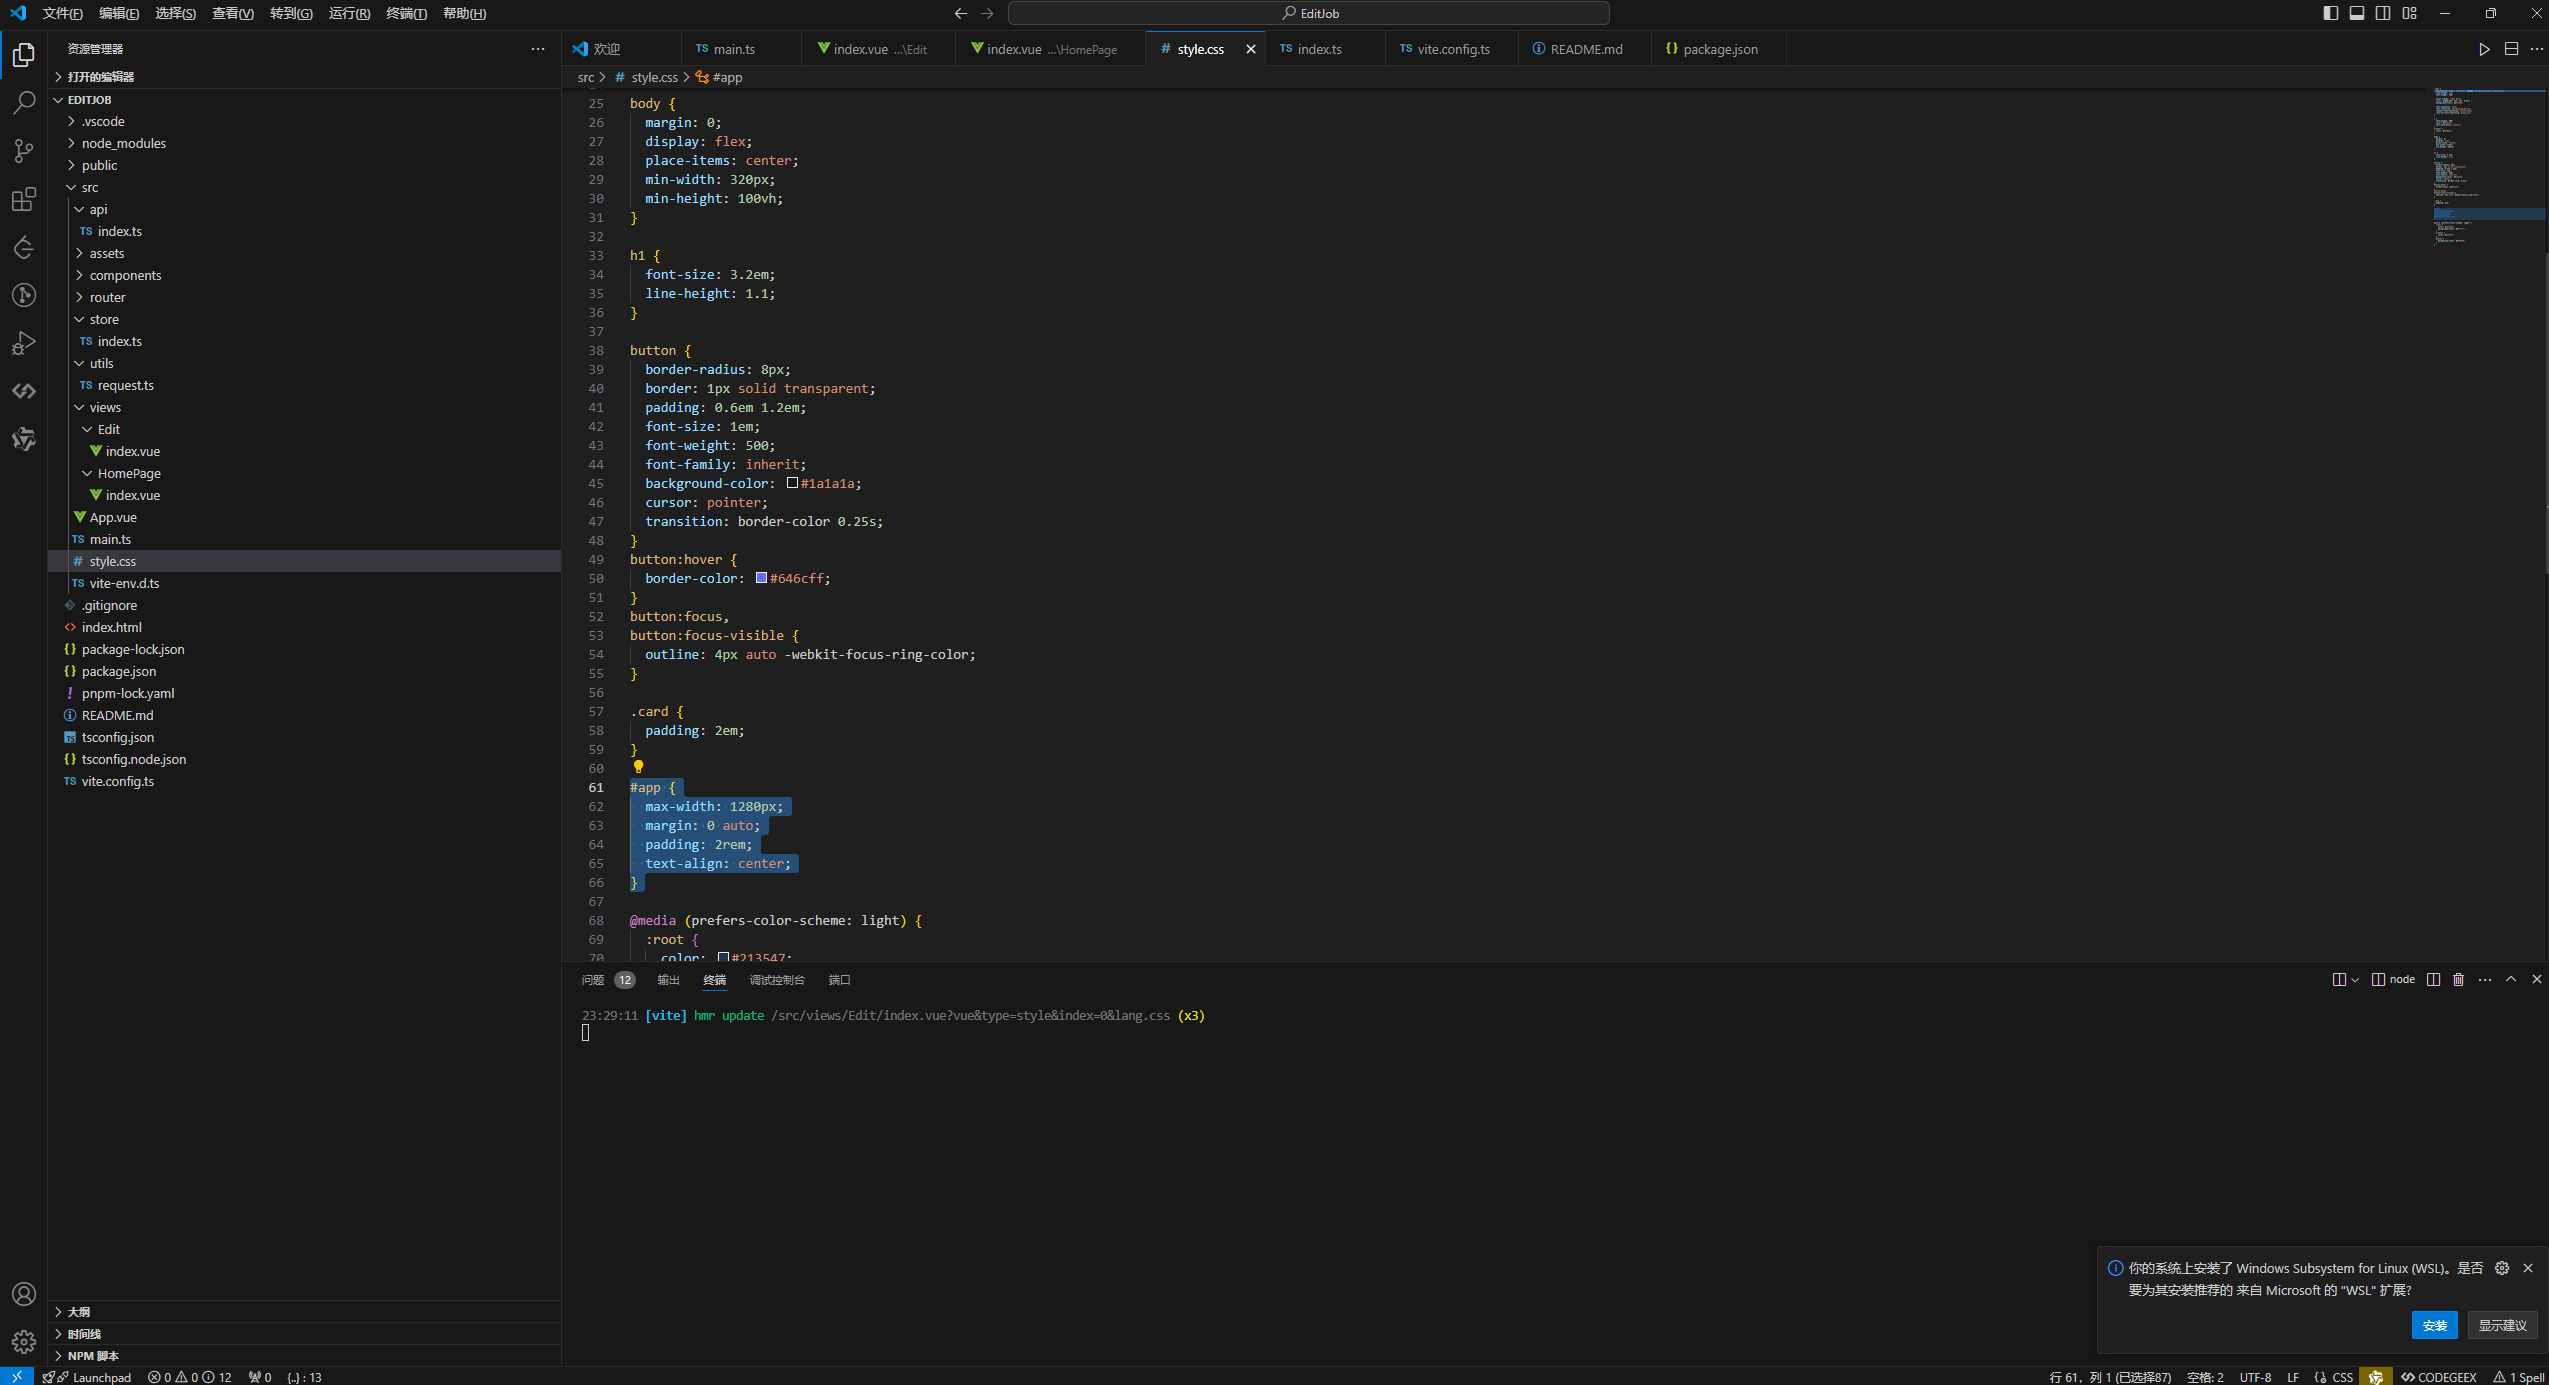Open Source Control view
Viewport: 2549px width, 1385px height.
pyautogui.click(x=24, y=151)
